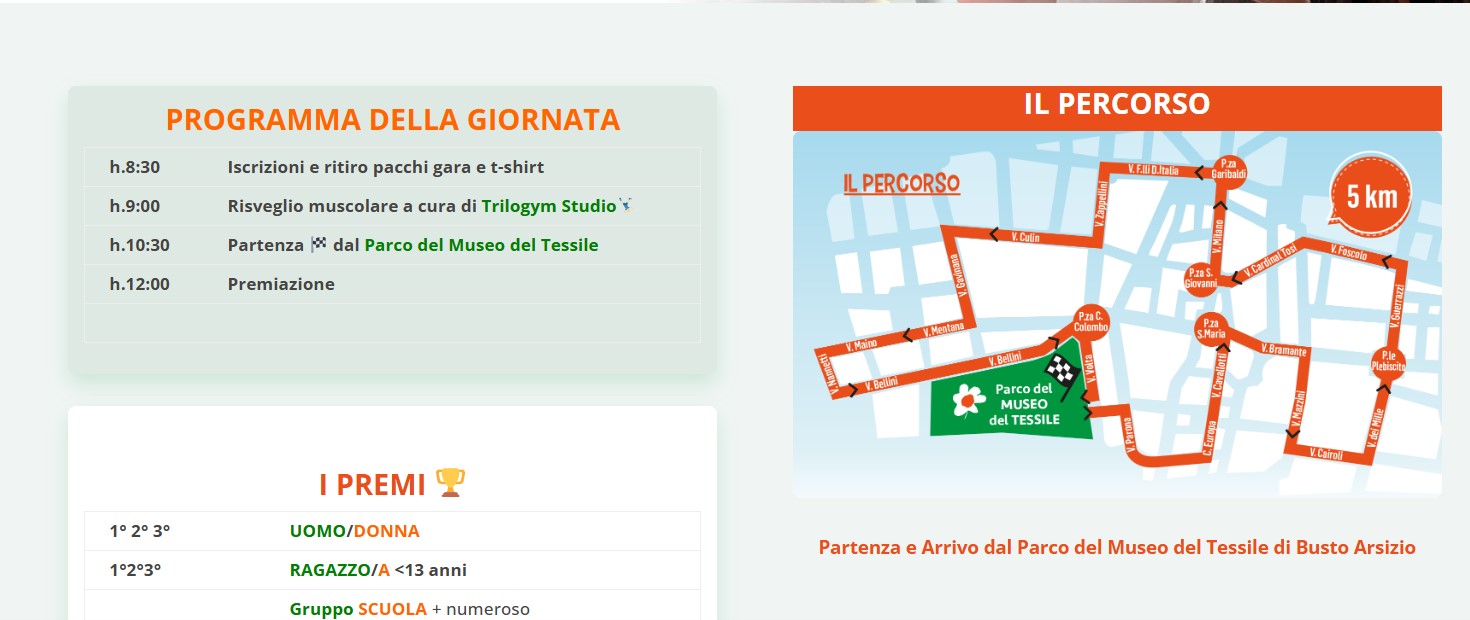1470x620 pixels.
Task: Click the checkered finish flag on the map
Action: [x=1062, y=371]
